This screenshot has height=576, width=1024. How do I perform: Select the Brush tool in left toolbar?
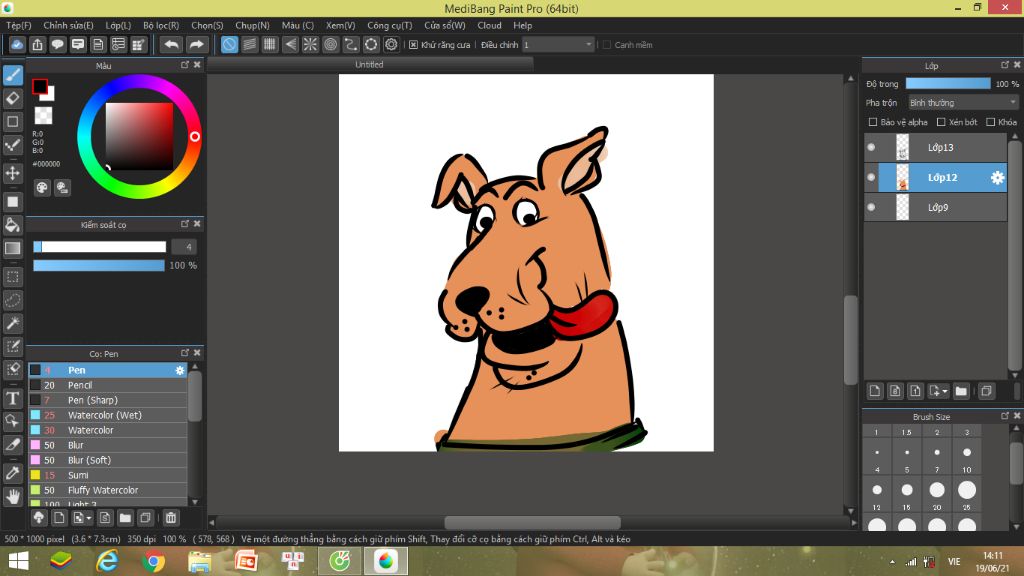(x=13, y=75)
